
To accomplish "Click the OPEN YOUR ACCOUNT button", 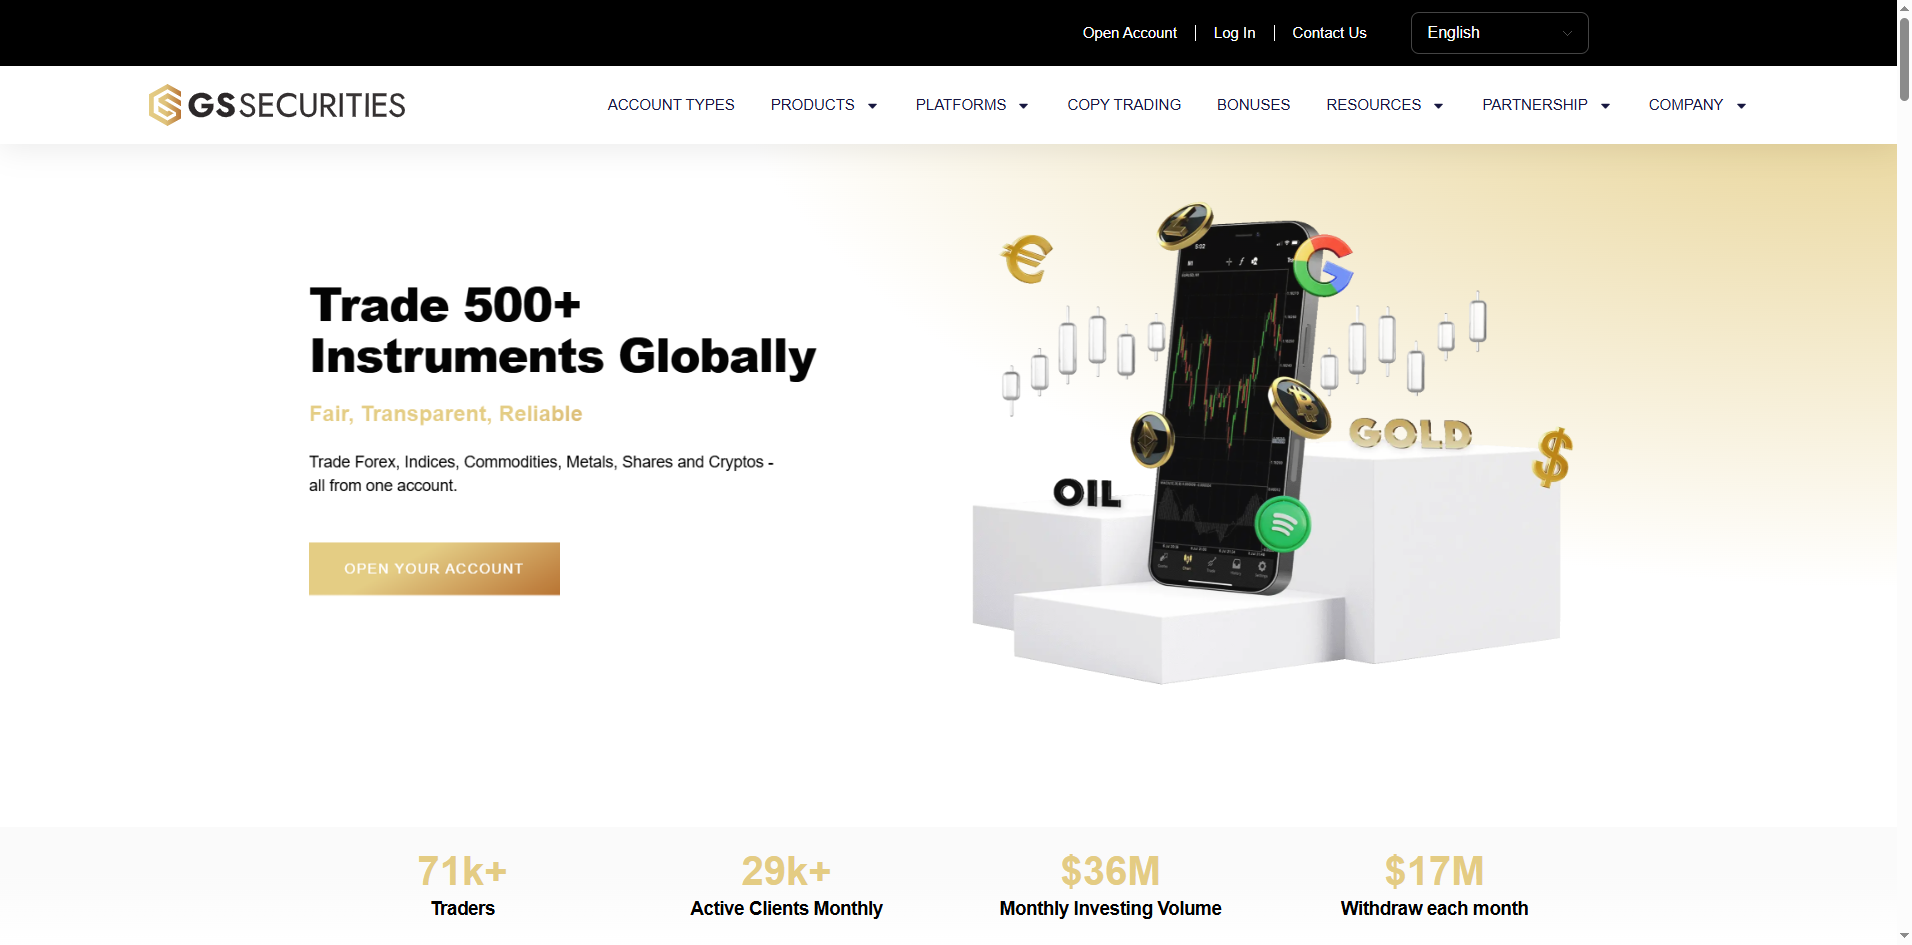I will tap(434, 568).
